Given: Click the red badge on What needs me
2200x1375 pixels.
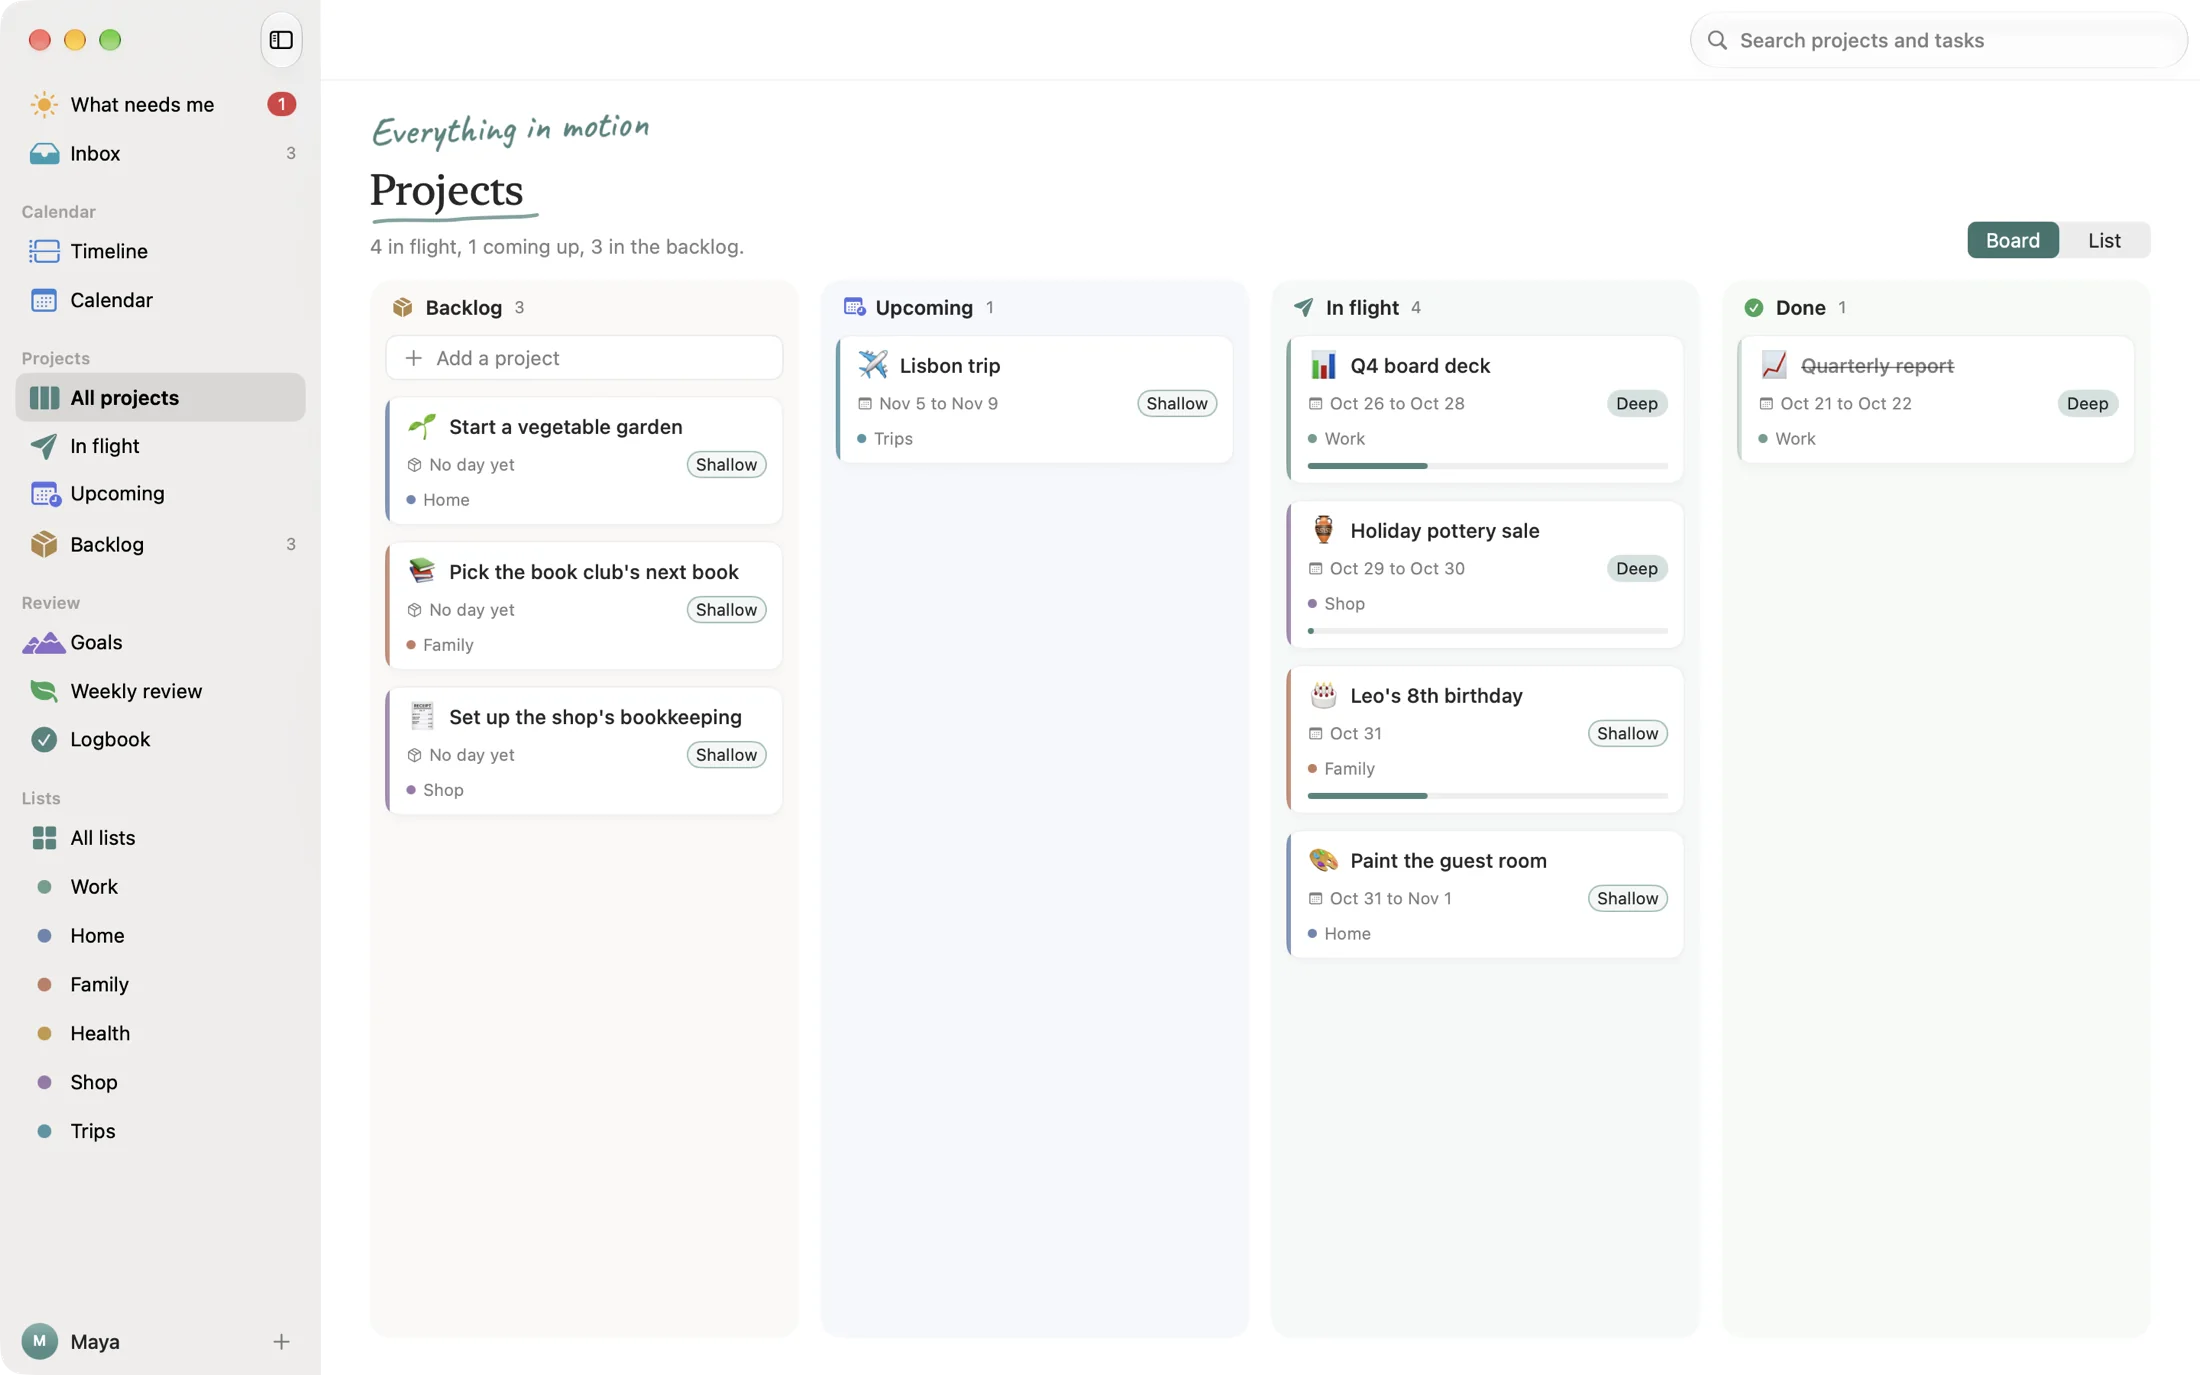Looking at the screenshot, I should [x=281, y=104].
